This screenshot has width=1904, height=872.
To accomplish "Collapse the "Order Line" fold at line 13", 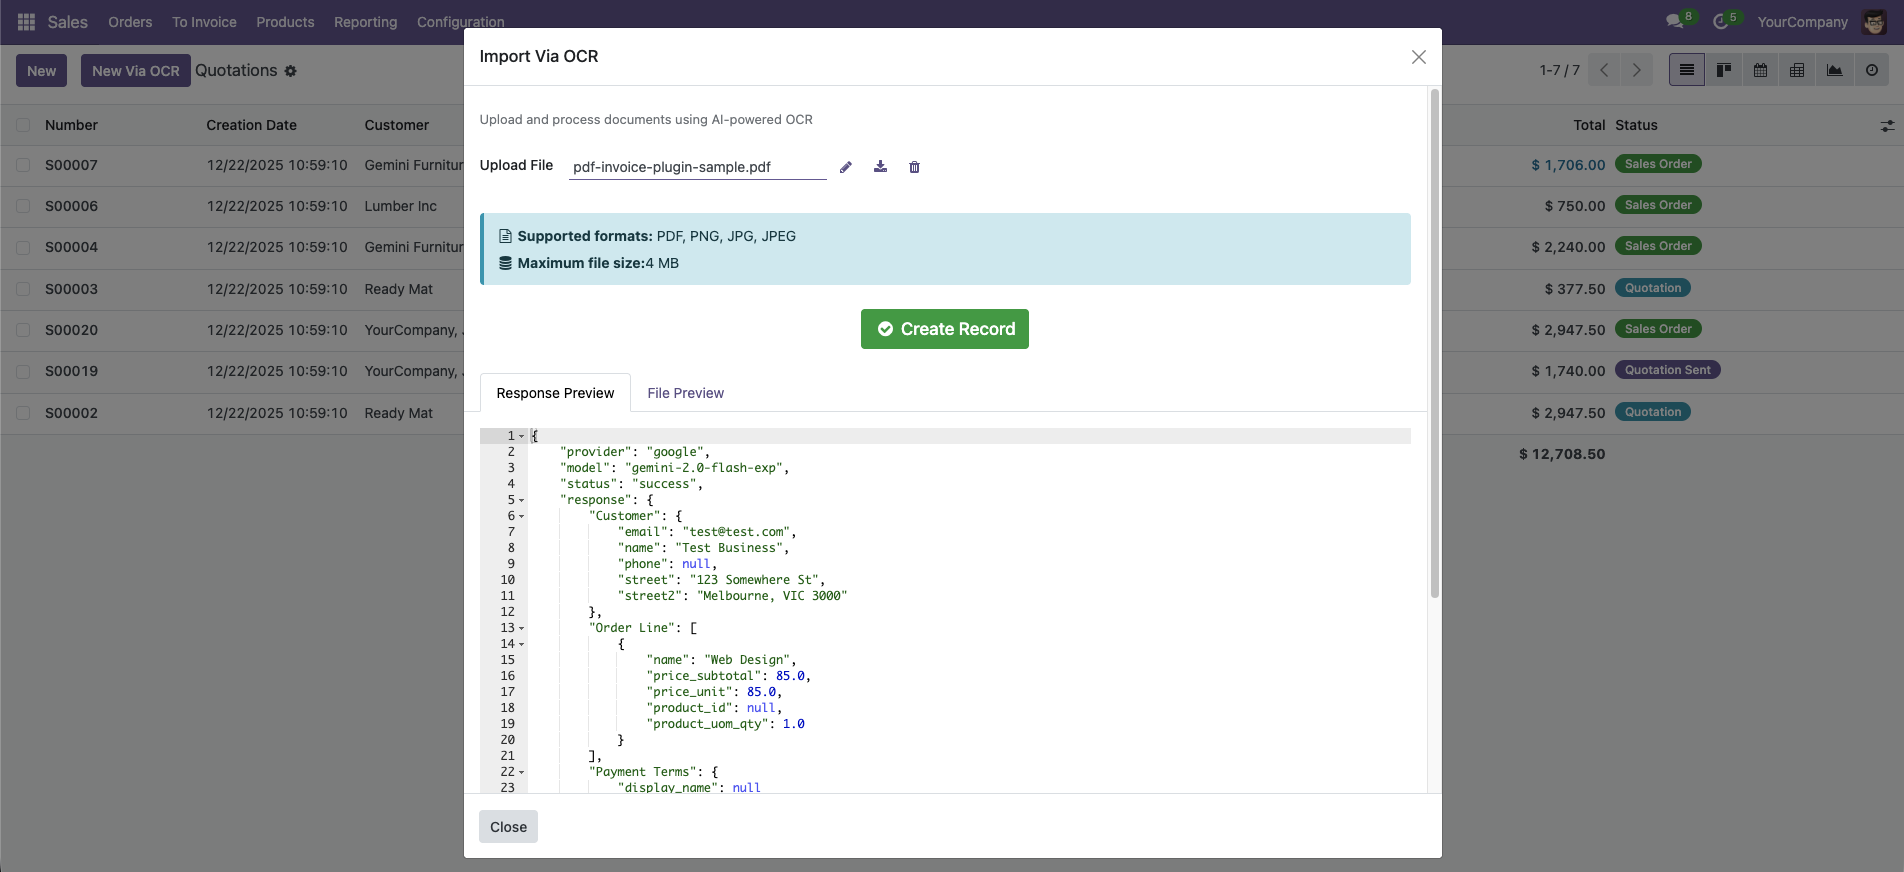I will (x=521, y=628).
